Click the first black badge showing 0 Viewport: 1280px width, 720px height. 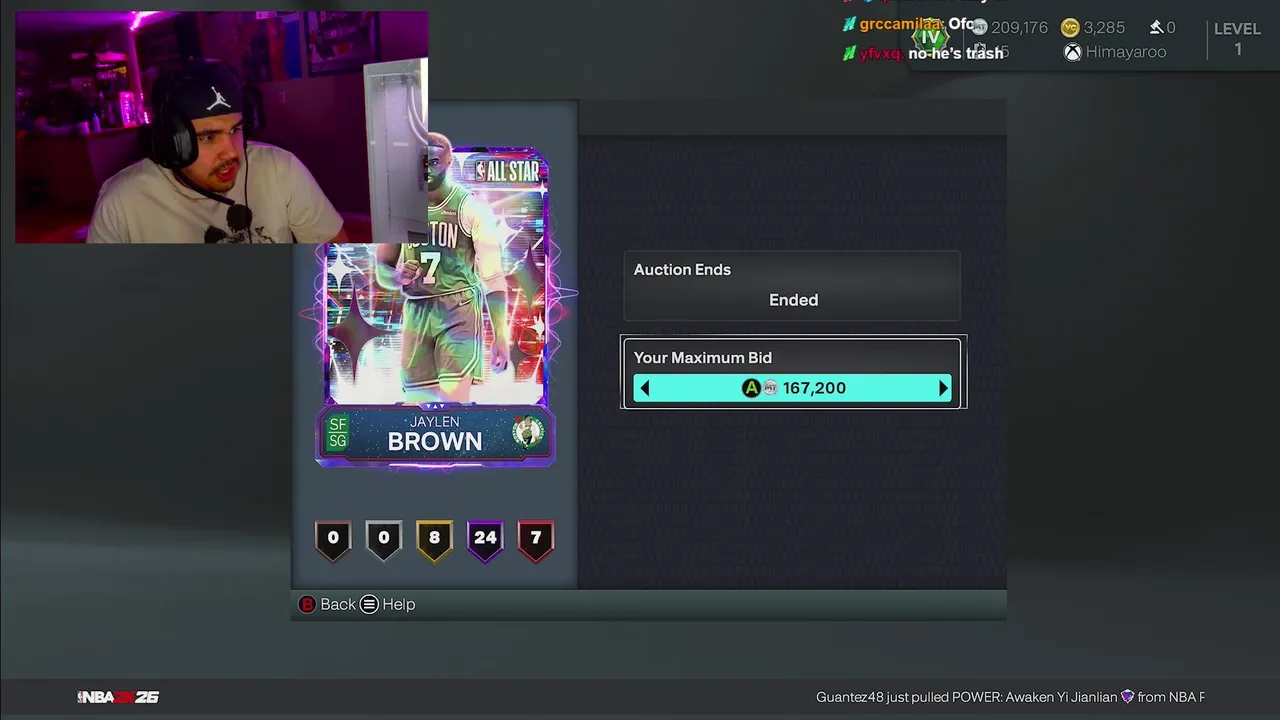tap(333, 539)
